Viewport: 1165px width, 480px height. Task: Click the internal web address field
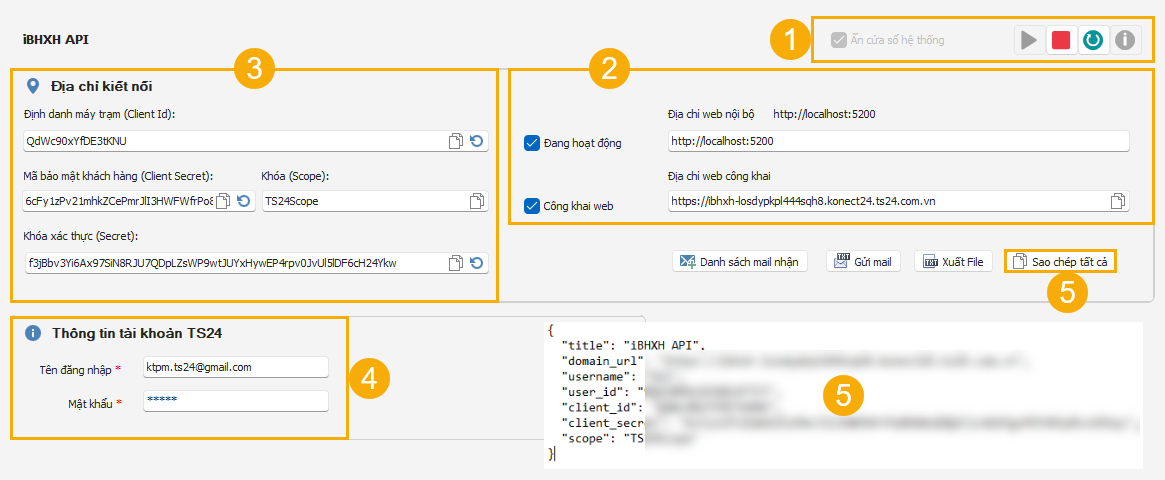(x=898, y=141)
